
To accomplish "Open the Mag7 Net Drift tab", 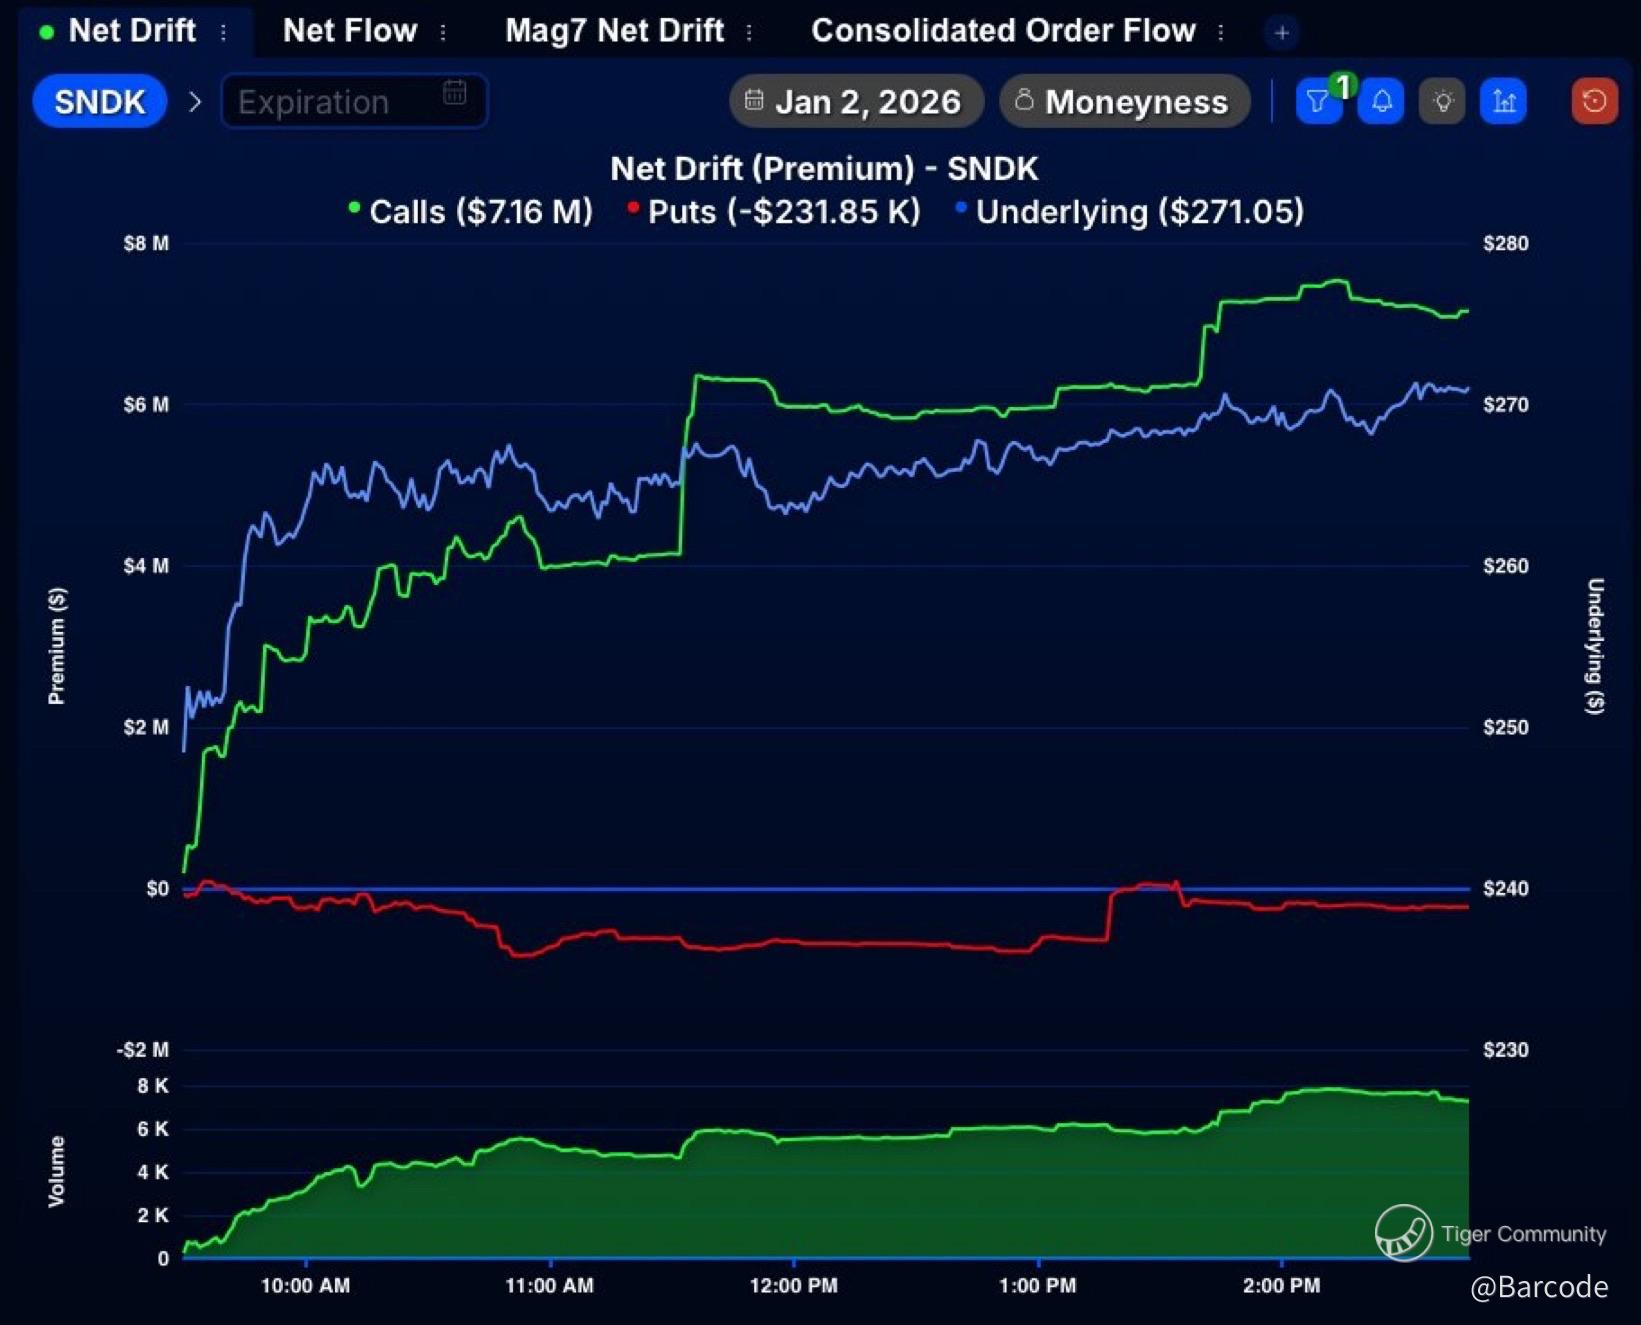I will [614, 31].
